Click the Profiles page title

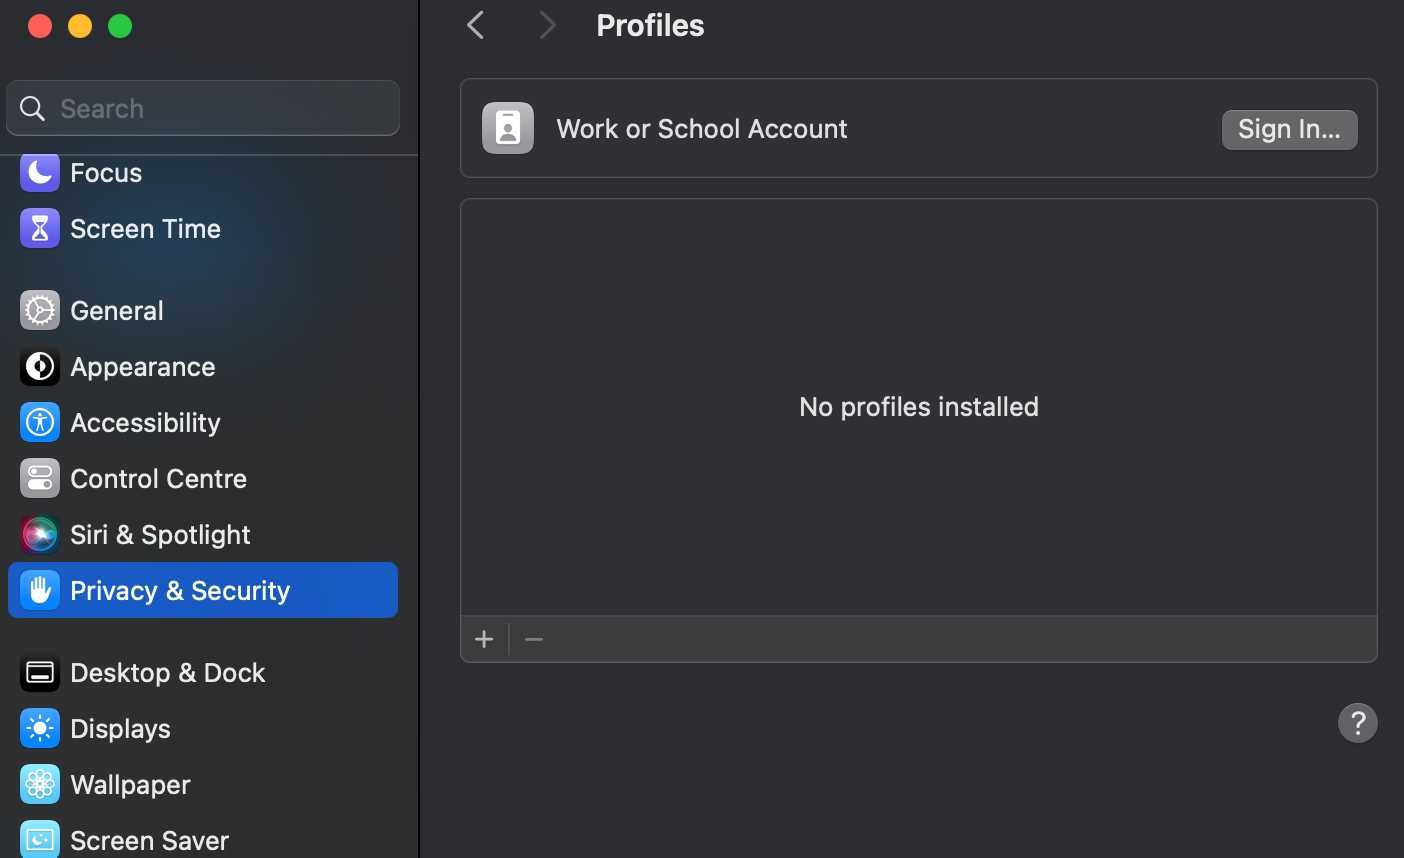click(x=650, y=25)
